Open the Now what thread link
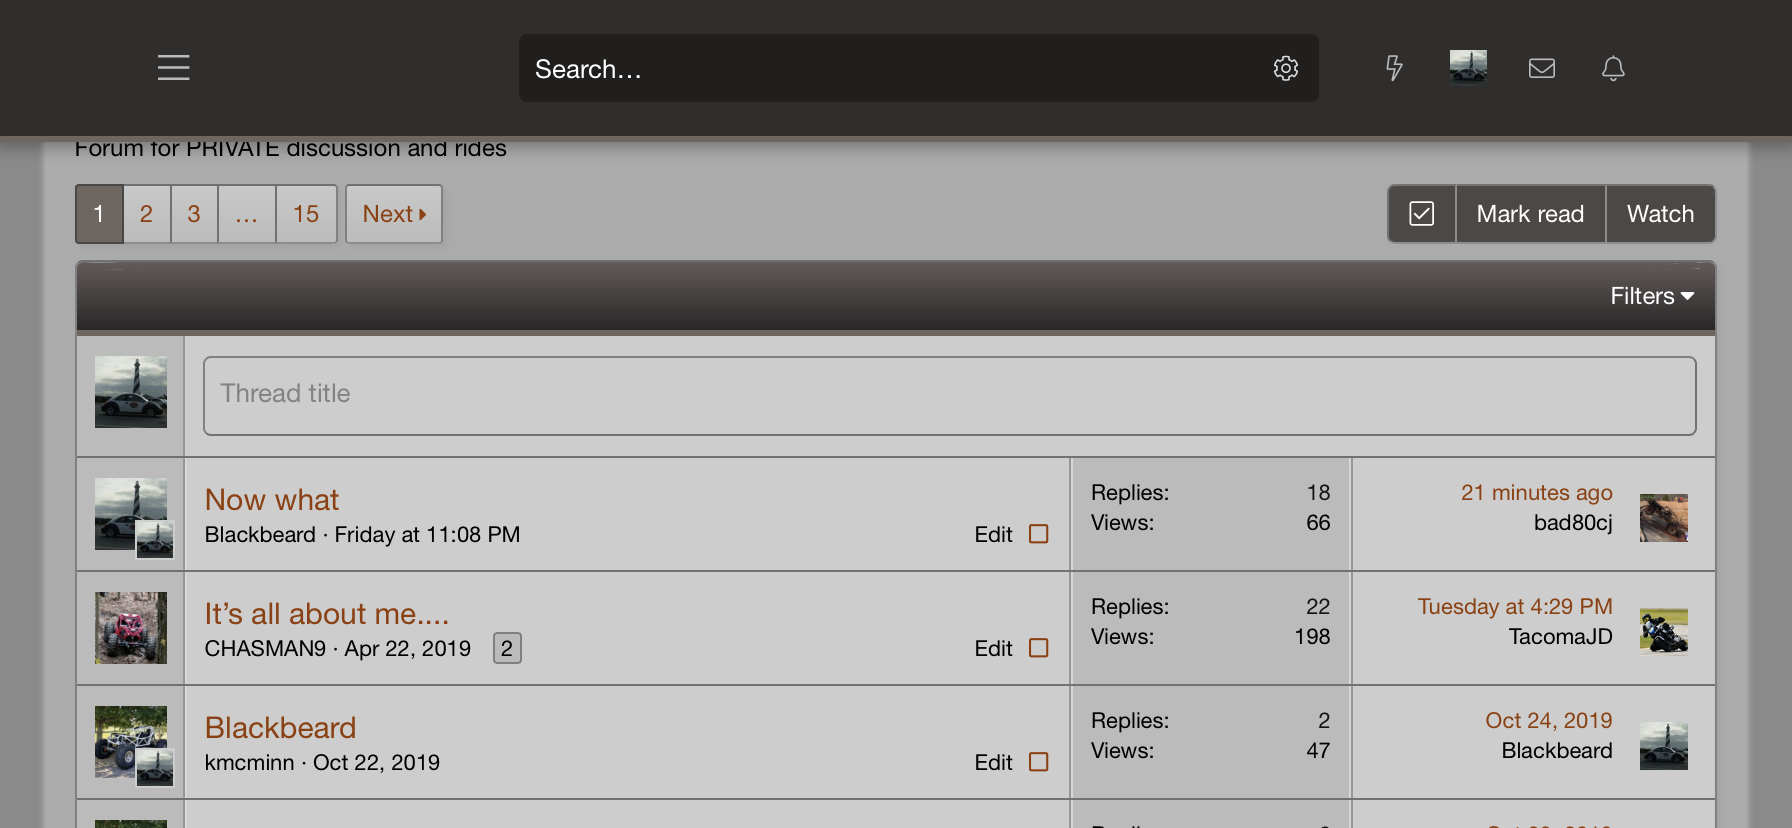1792x828 pixels. click(272, 500)
